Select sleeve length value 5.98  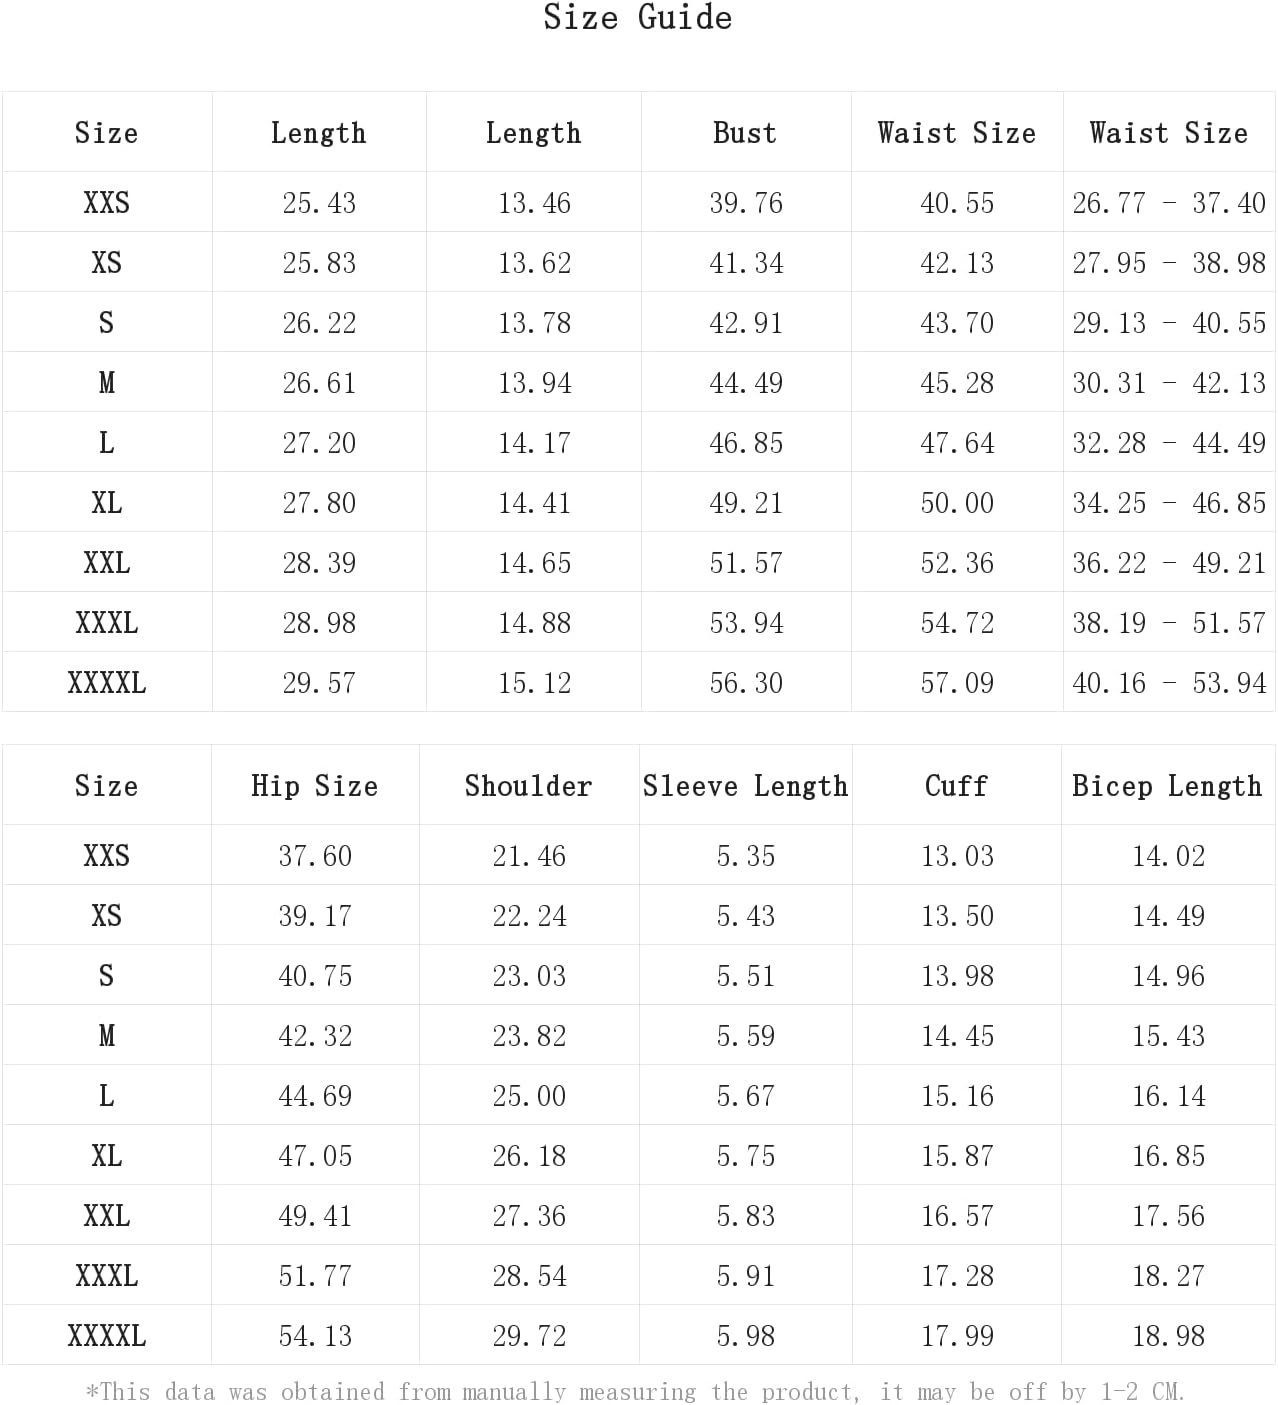tap(746, 1336)
